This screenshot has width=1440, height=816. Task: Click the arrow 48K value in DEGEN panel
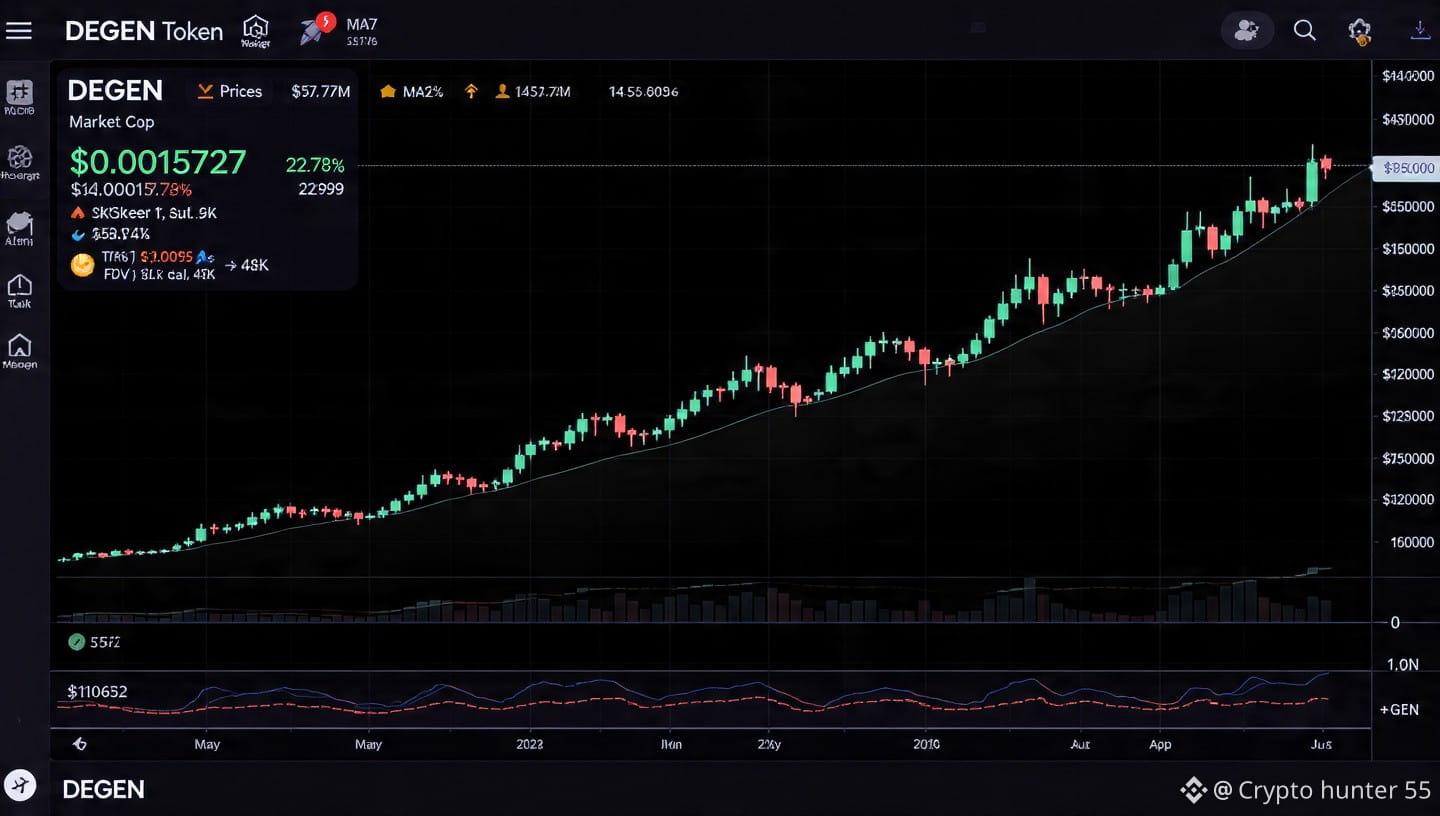(x=247, y=266)
